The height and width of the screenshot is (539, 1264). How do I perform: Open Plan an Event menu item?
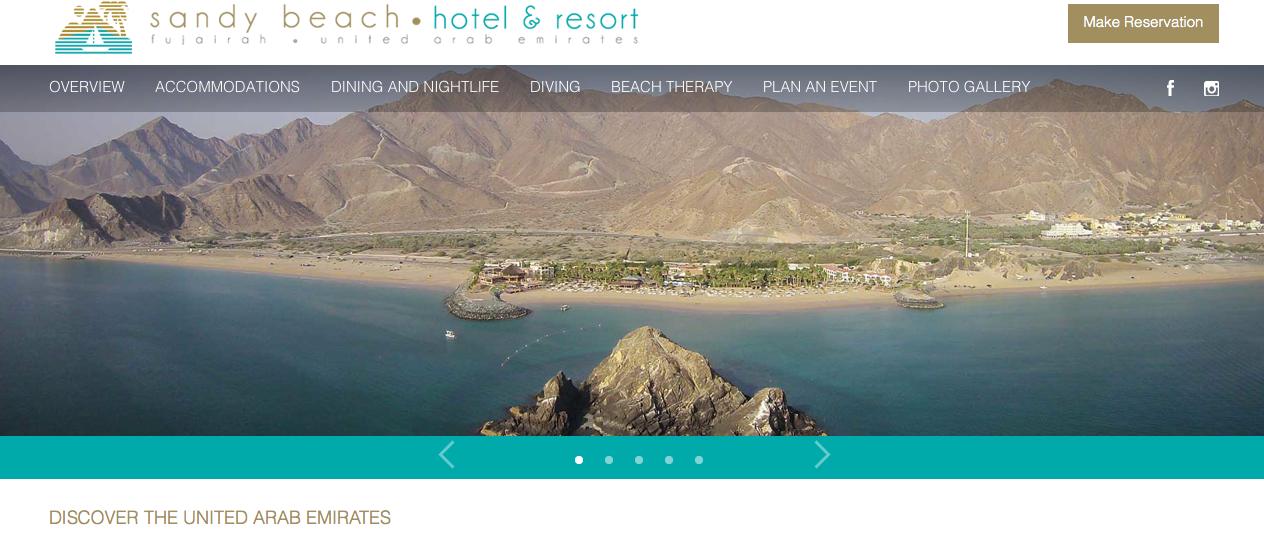[x=820, y=87]
